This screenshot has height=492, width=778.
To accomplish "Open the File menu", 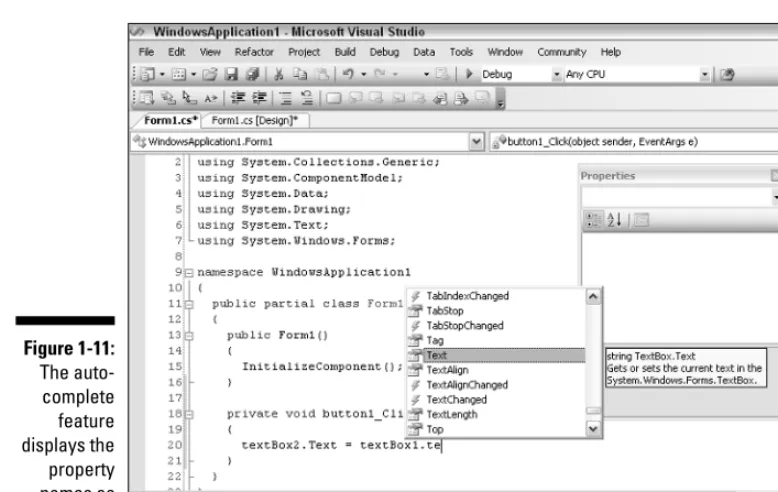I will pos(146,52).
